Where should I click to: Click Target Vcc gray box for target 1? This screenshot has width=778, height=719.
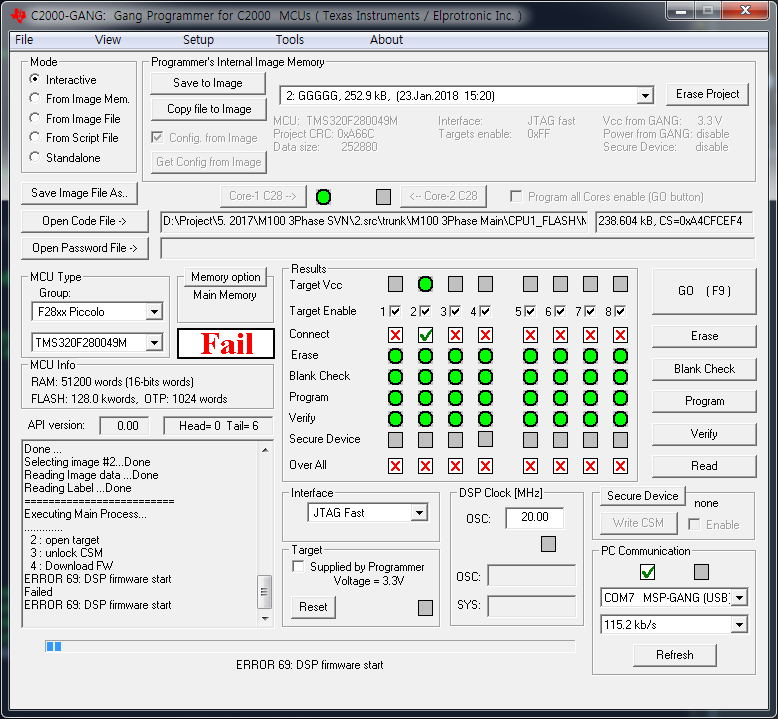click(x=395, y=284)
